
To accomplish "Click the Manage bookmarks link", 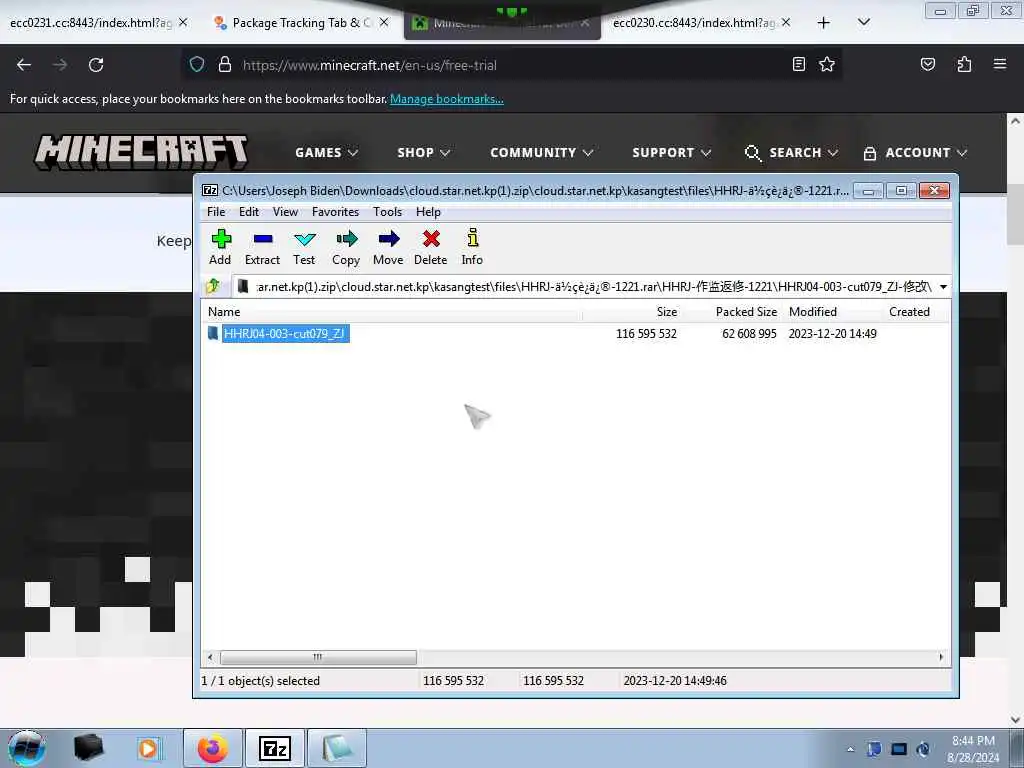I will [x=447, y=99].
